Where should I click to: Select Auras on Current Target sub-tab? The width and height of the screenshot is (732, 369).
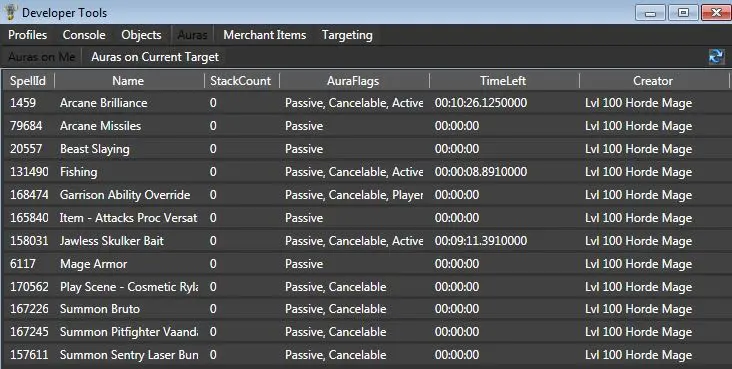click(x=155, y=57)
